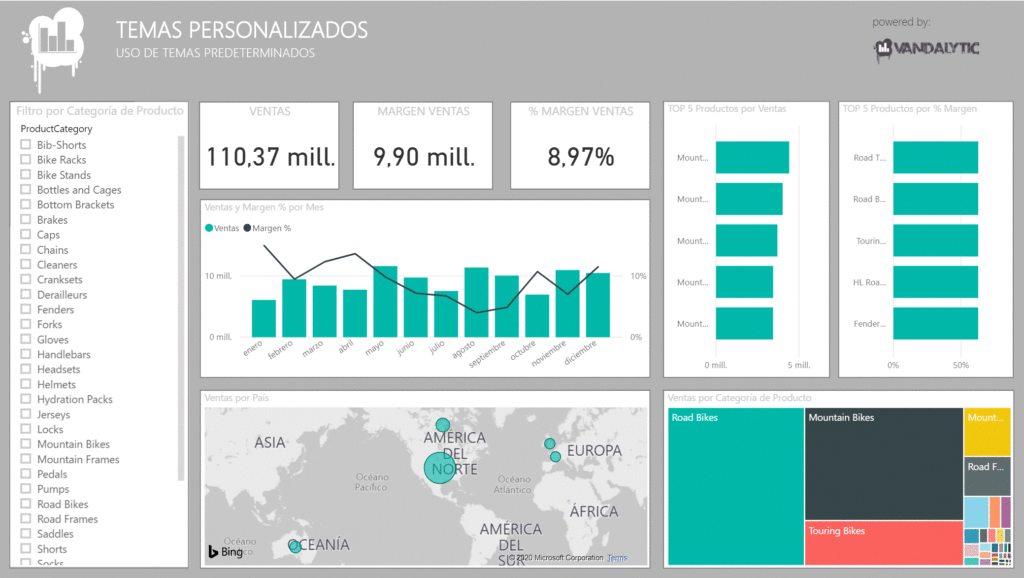Select the VENTAS card value

click(270, 157)
